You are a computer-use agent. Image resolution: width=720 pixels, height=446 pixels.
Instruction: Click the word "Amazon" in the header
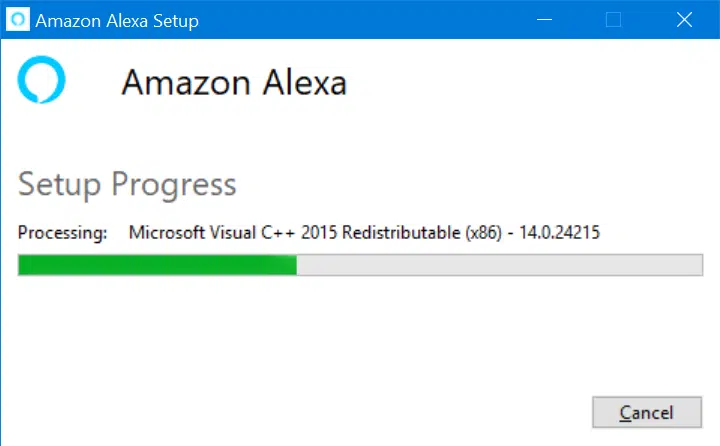183,82
